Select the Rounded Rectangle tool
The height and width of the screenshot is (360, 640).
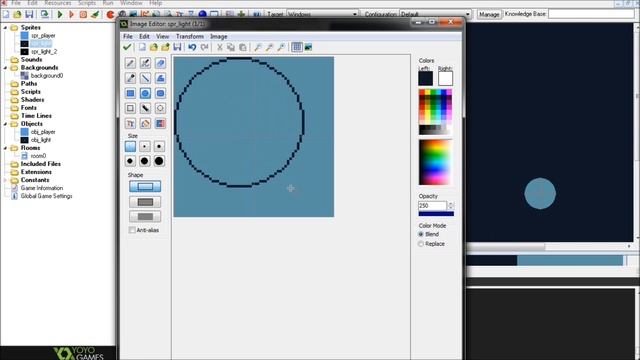click(x=160, y=93)
